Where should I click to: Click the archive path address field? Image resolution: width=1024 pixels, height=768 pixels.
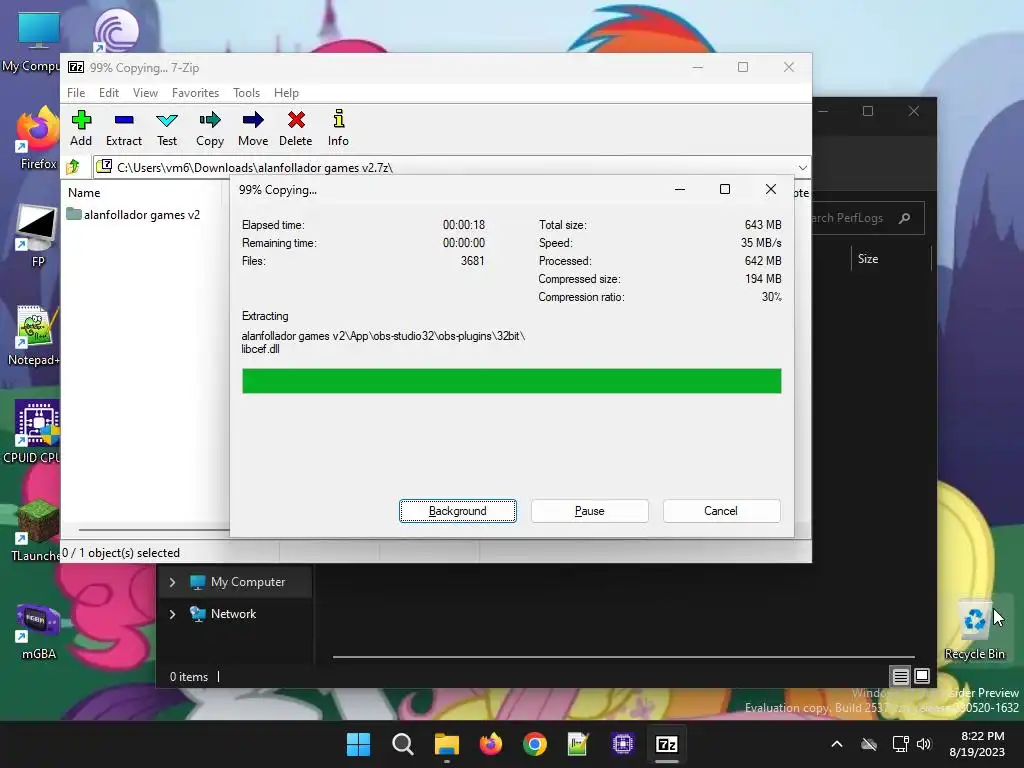444,168
